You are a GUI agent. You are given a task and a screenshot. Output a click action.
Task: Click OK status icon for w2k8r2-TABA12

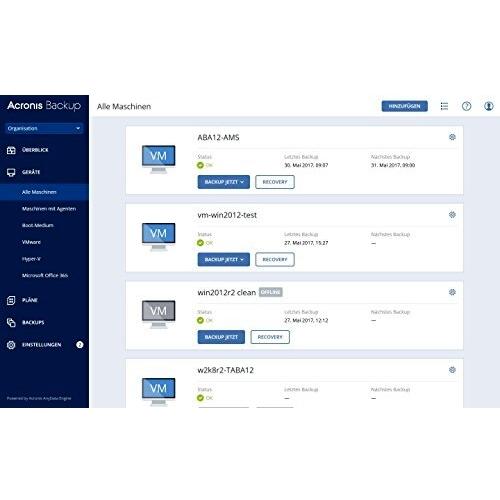(x=200, y=398)
